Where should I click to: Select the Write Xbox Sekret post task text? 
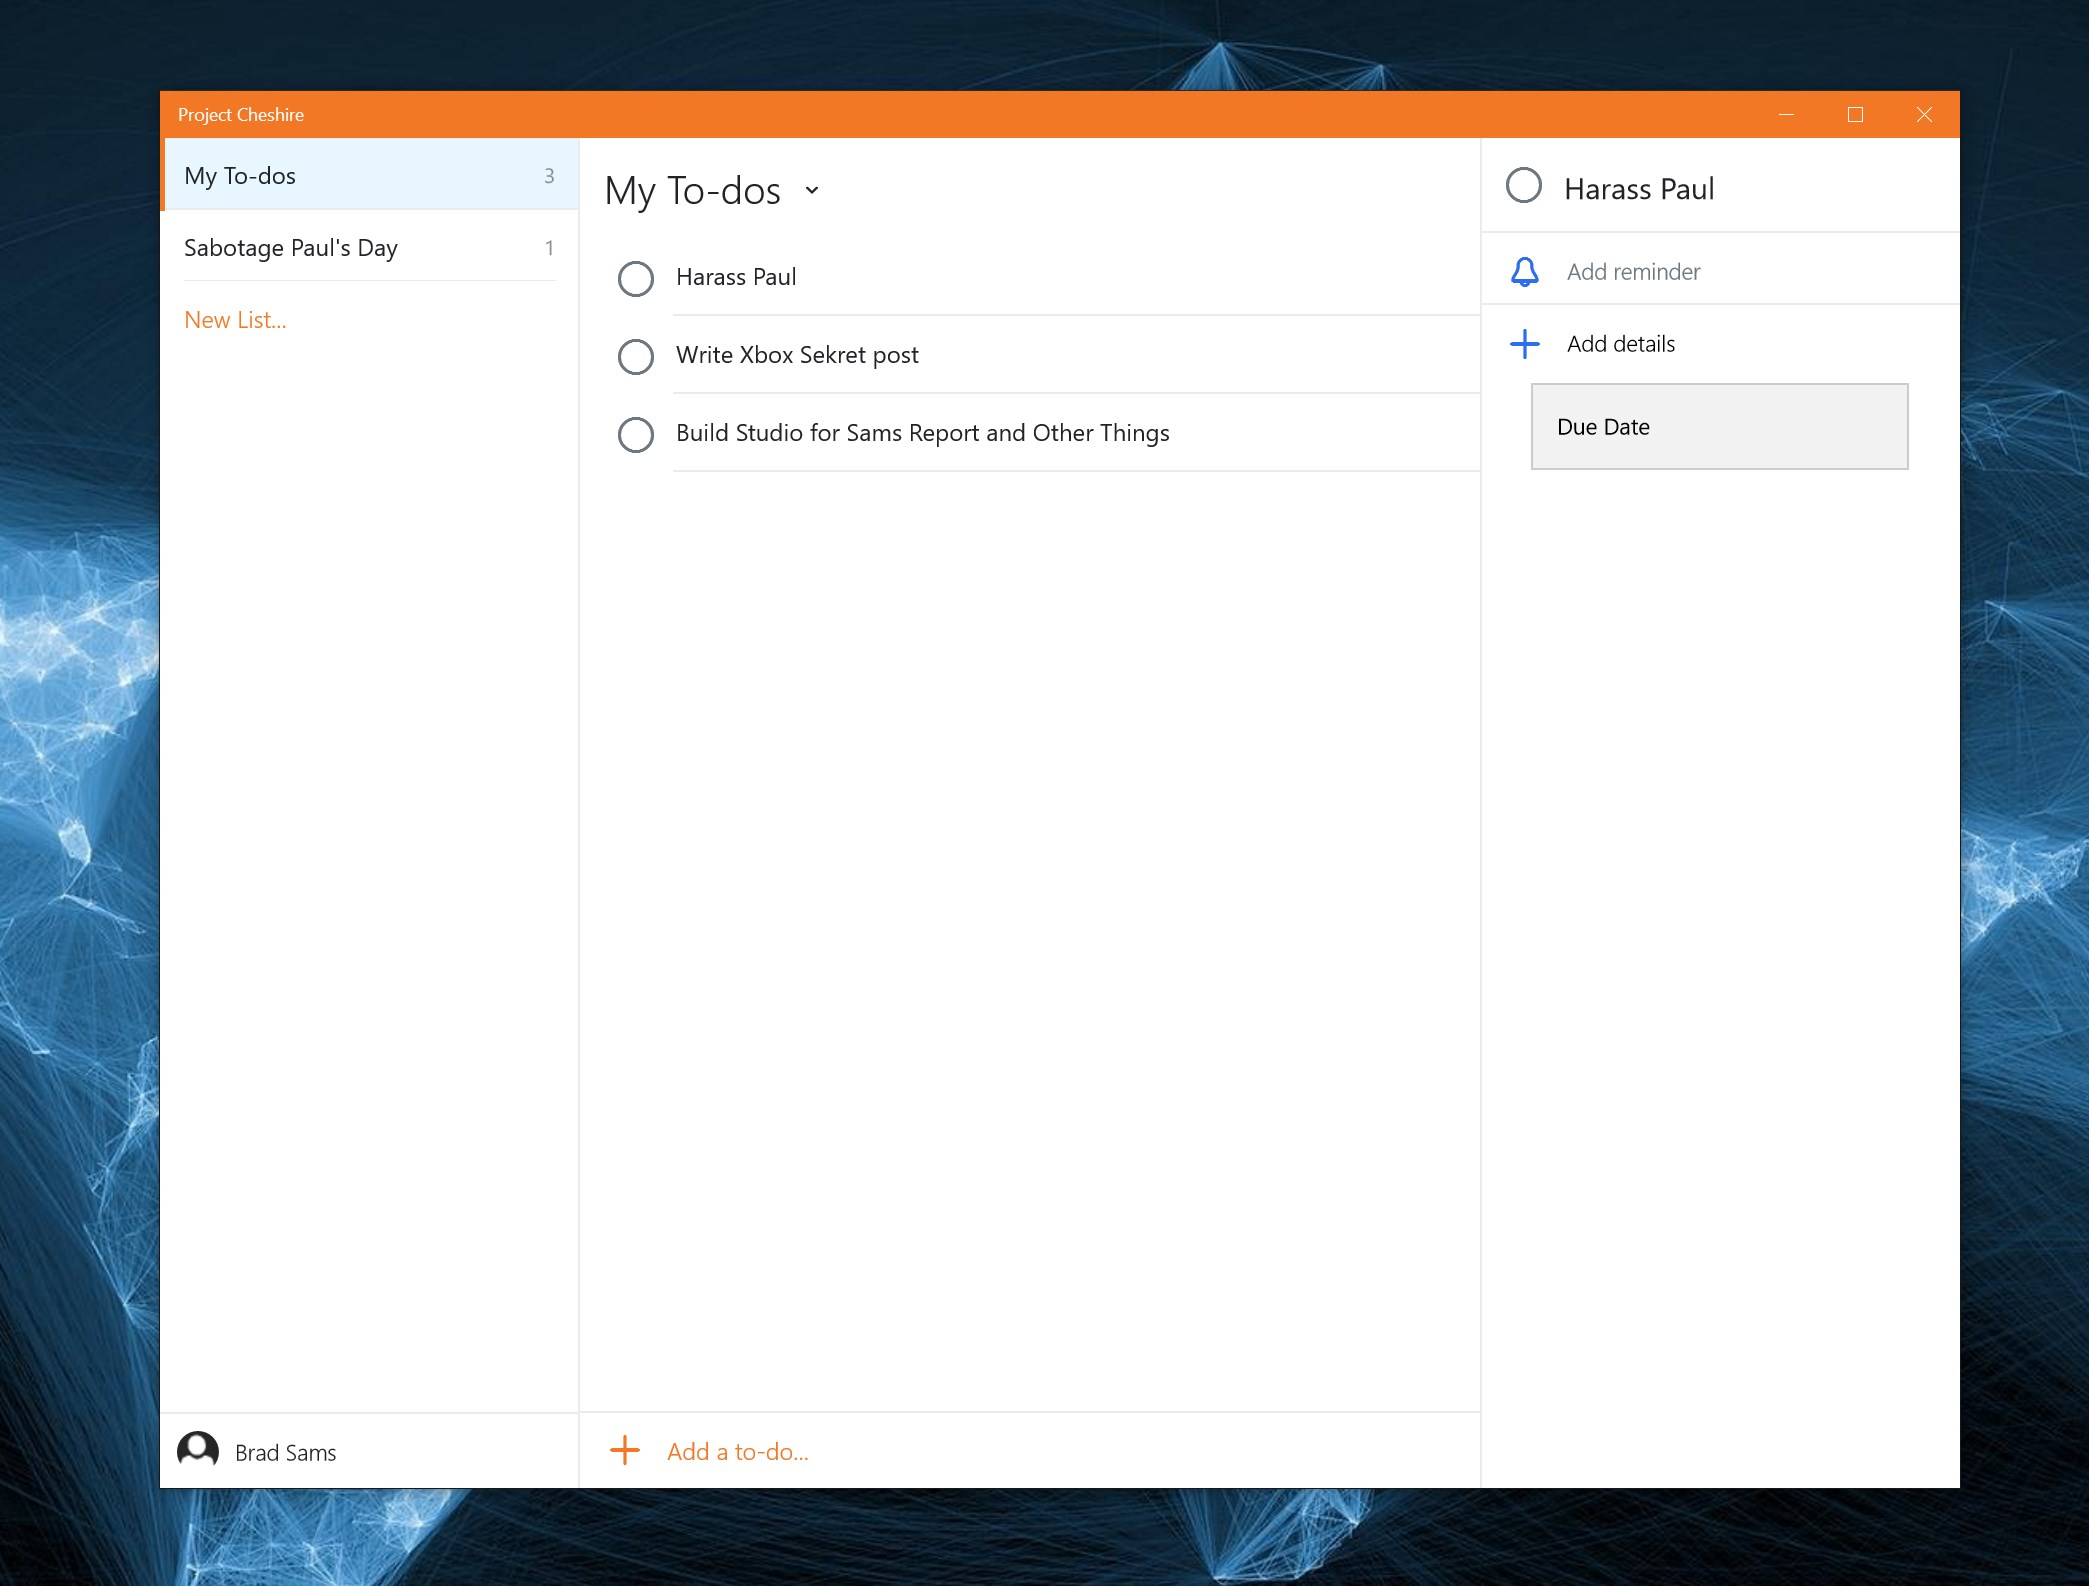pos(797,355)
